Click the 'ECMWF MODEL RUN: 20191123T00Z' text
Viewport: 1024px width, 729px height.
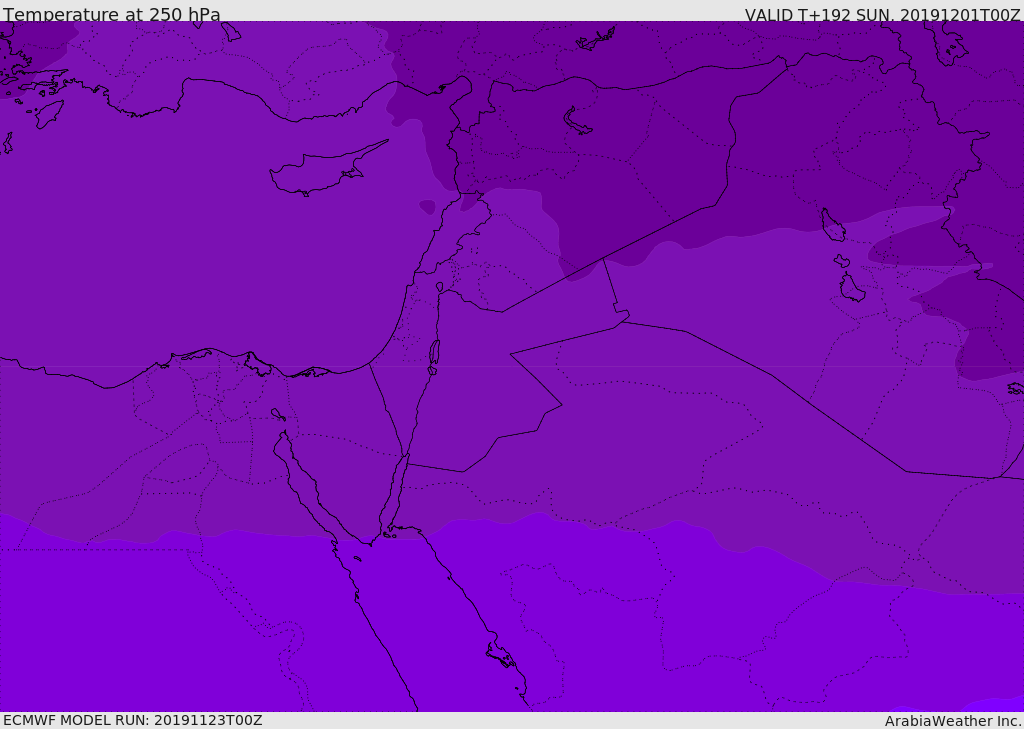click(133, 720)
